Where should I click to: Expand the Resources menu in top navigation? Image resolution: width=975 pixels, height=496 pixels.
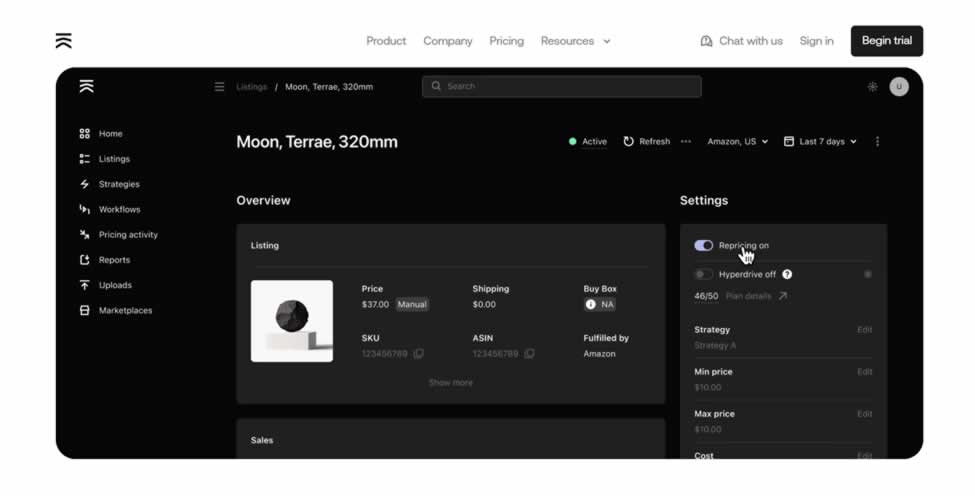(575, 41)
